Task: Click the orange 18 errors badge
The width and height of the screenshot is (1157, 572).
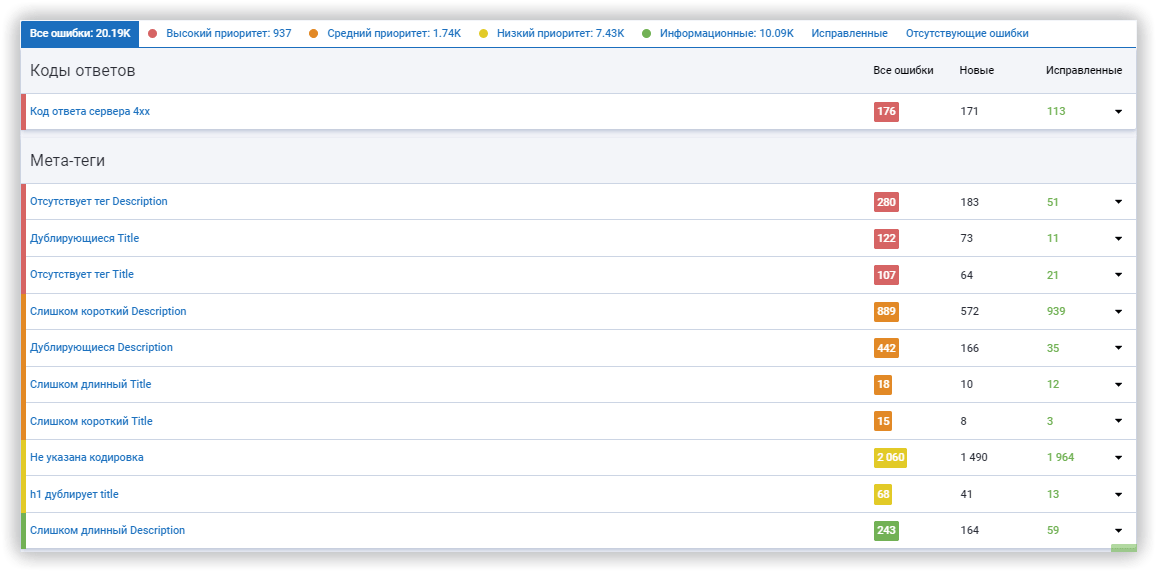Action: pos(883,385)
